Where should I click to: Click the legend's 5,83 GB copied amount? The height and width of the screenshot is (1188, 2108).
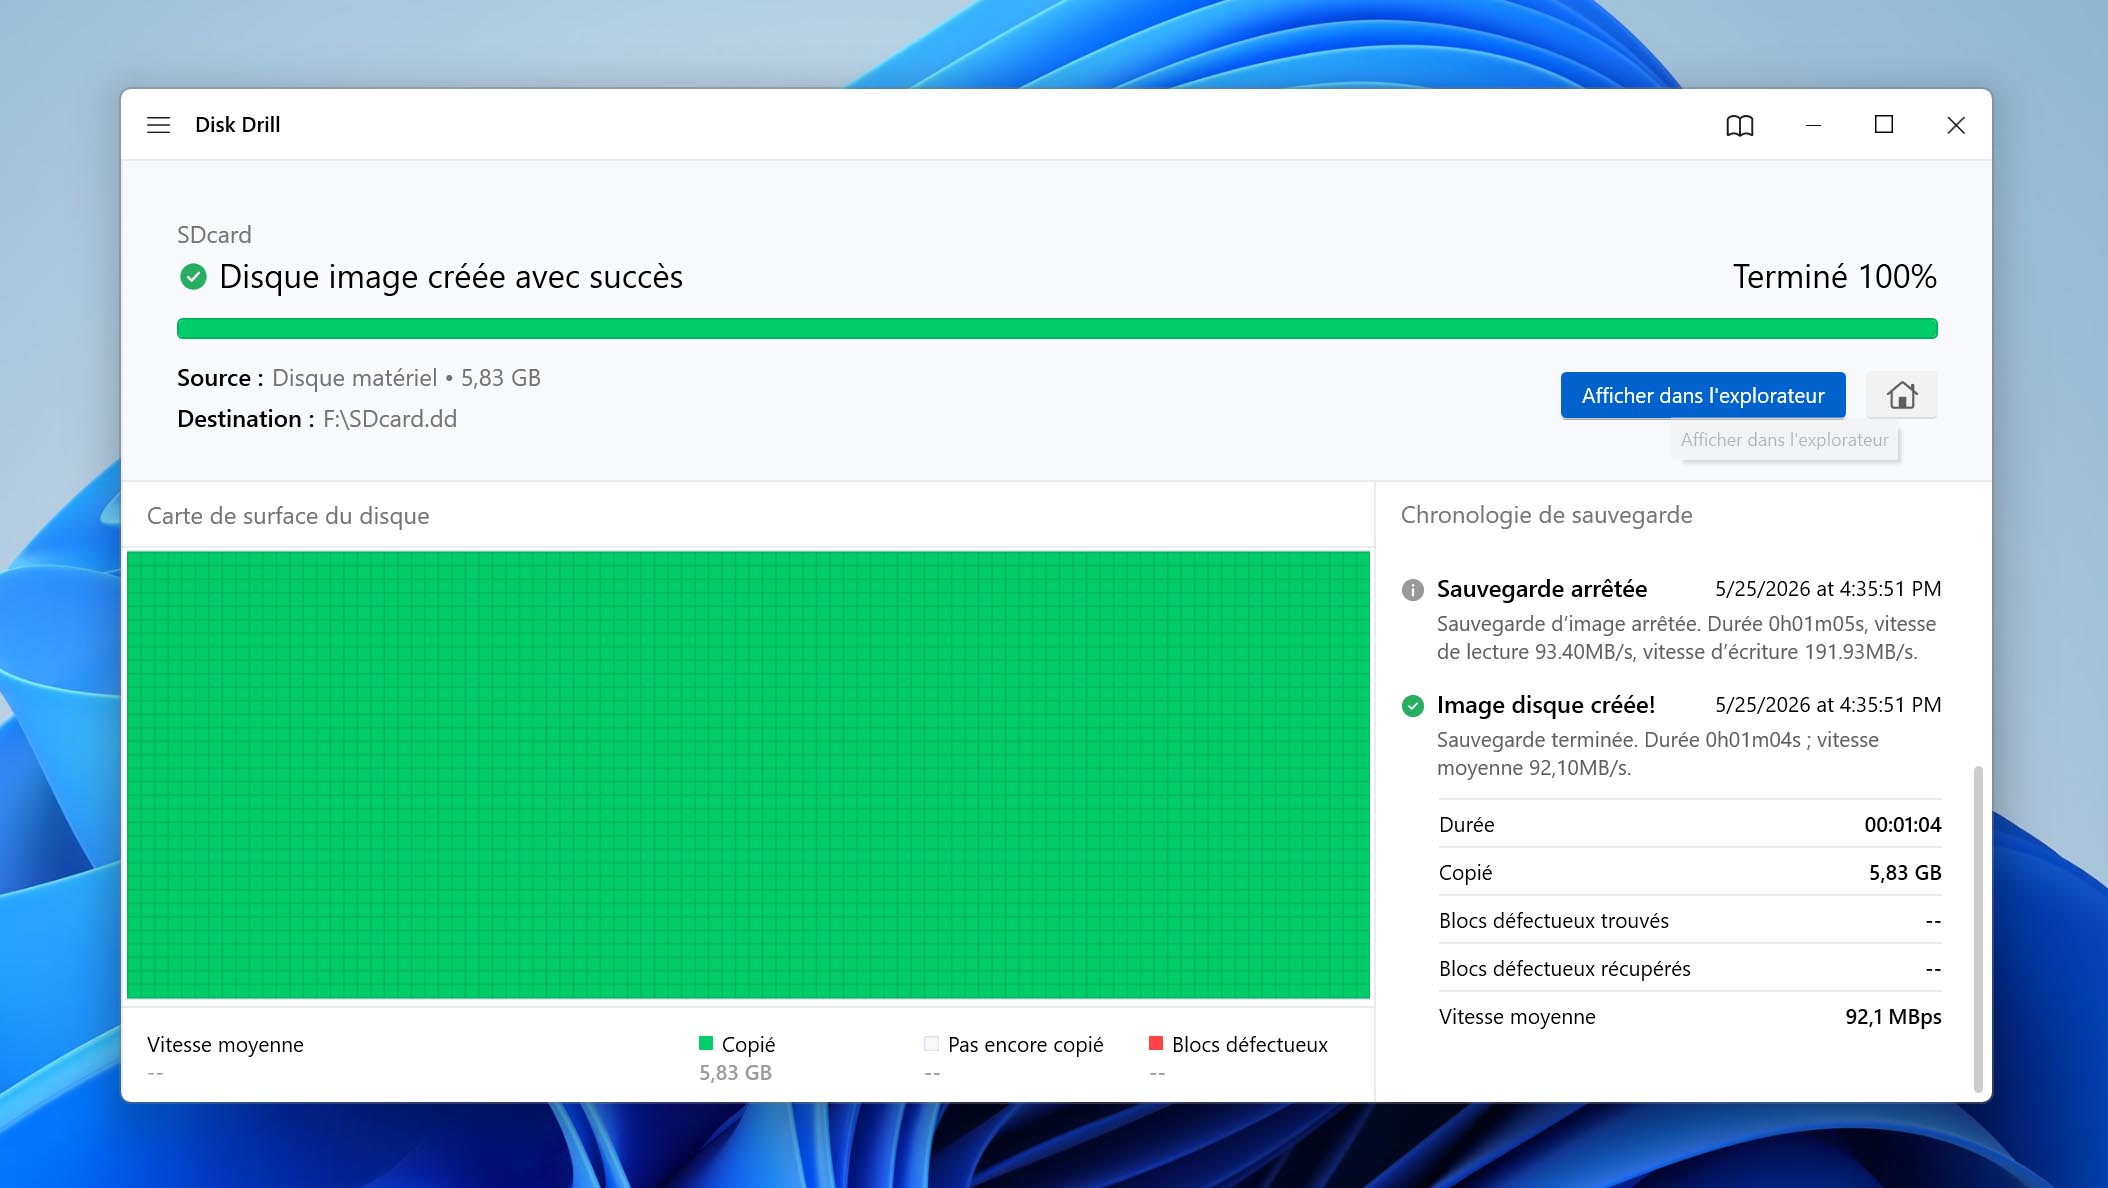[x=735, y=1073]
